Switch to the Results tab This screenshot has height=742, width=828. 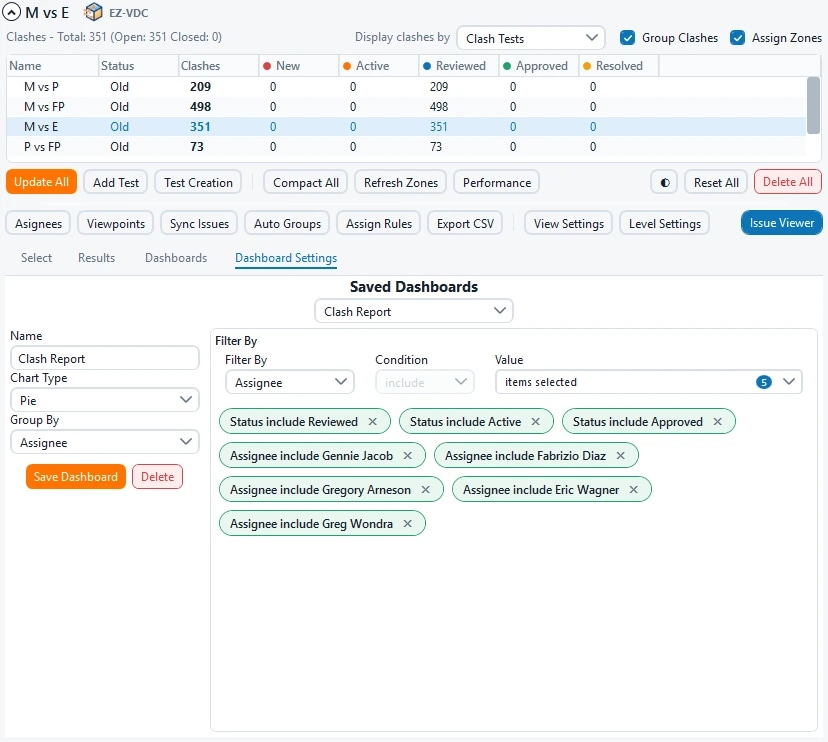pyautogui.click(x=97, y=258)
